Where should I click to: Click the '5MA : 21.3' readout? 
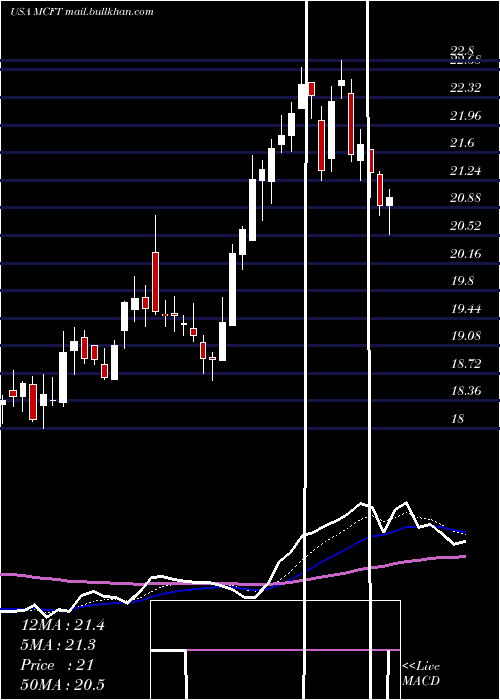pos(58,645)
